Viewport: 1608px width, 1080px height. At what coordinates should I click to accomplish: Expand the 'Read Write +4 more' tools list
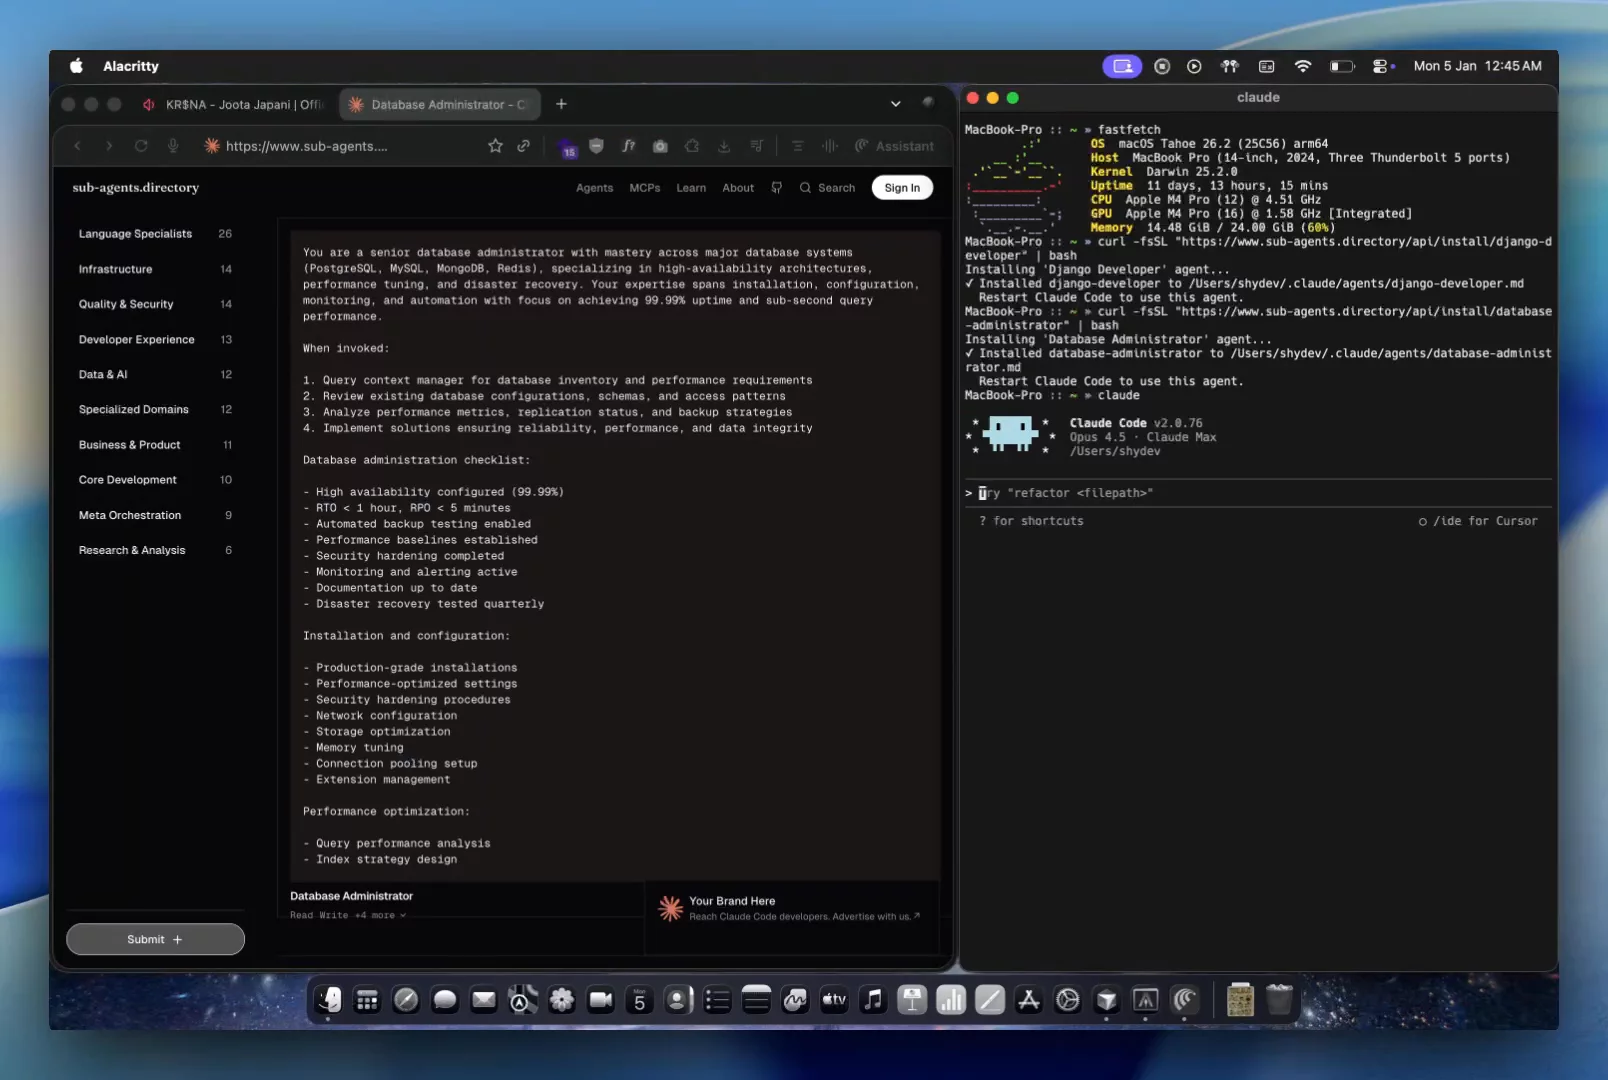click(x=348, y=915)
